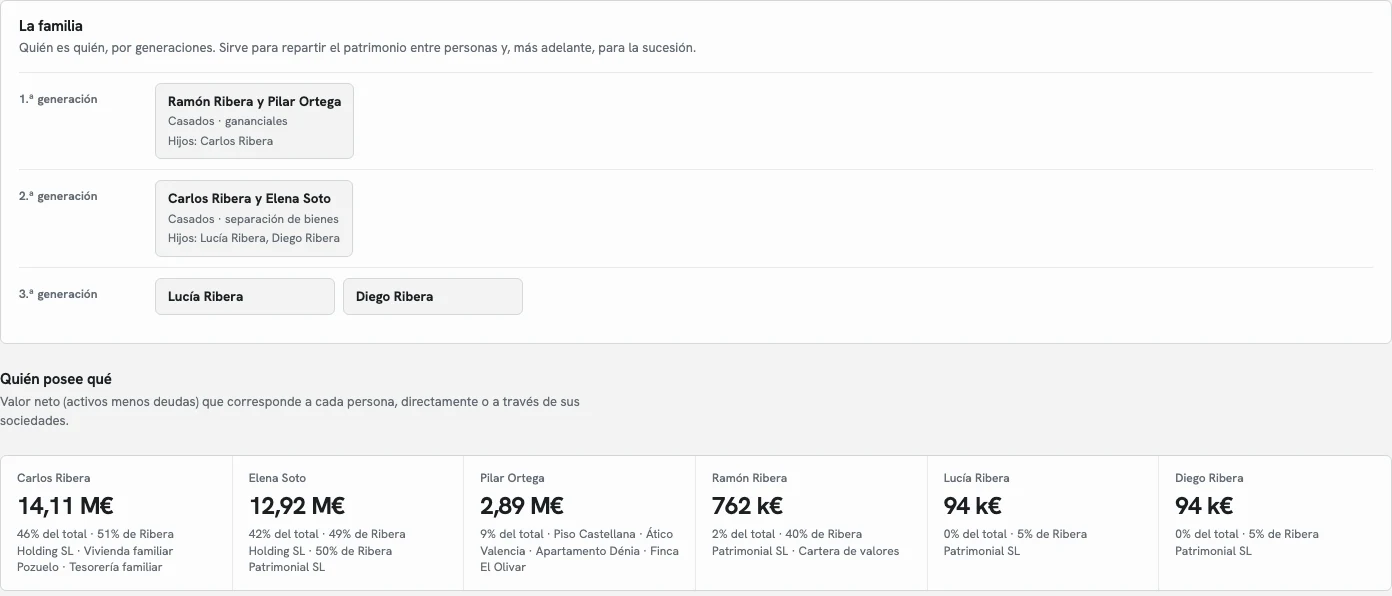The image size is (1392, 596).
Task: Click the 1.ª generación row label
Action: point(58,99)
